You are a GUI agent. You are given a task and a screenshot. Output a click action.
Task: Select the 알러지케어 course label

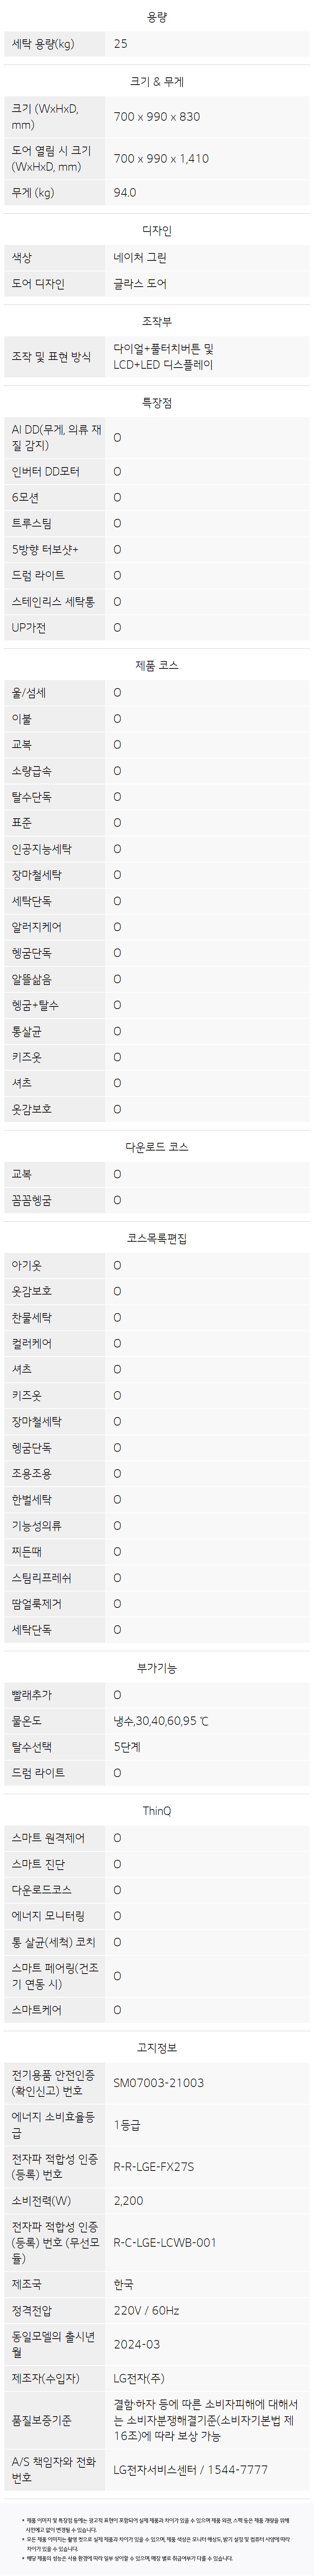click(x=37, y=927)
